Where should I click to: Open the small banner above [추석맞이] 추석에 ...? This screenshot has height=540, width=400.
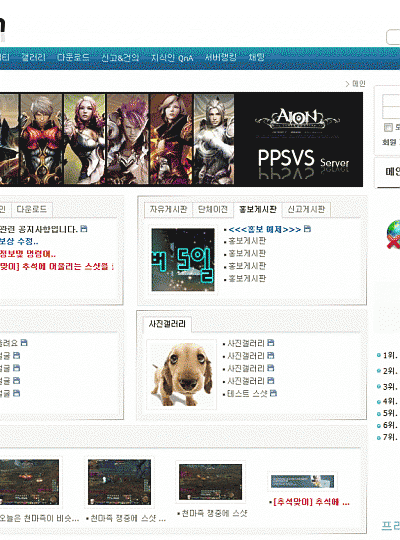pos(302,481)
